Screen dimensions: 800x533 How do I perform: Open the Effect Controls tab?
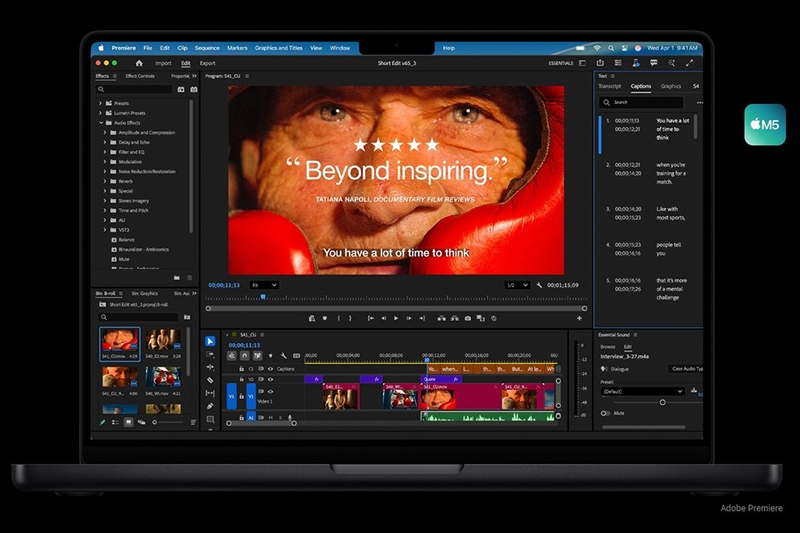pyautogui.click(x=140, y=76)
